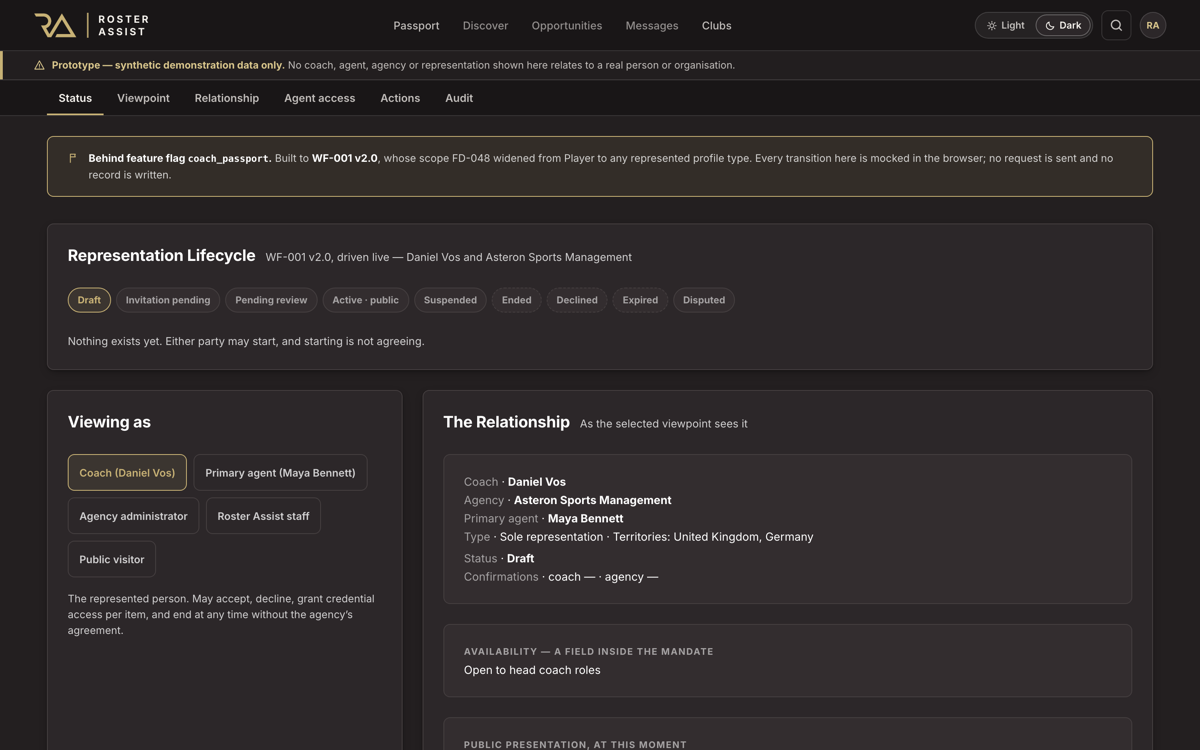Select the Declined lifecycle state
1200x750 pixels.
[577, 300]
